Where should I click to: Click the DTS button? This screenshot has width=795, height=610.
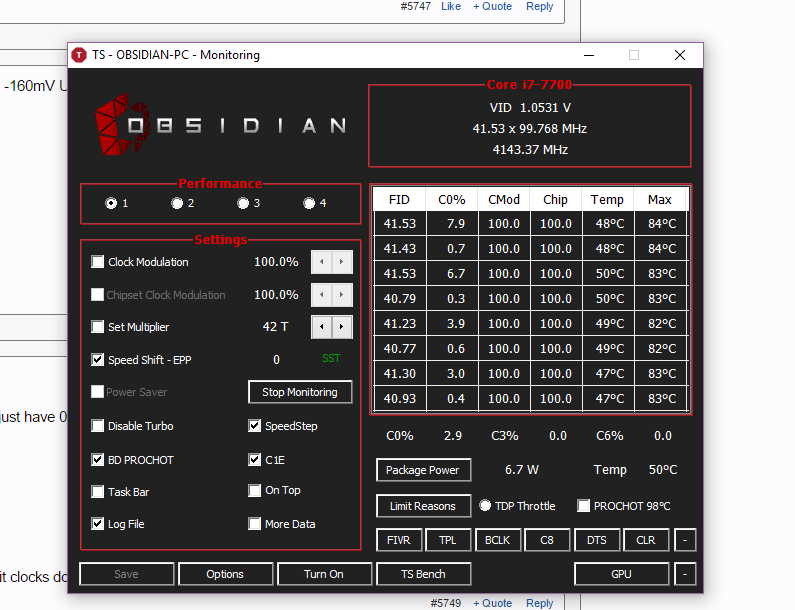[x=597, y=540]
